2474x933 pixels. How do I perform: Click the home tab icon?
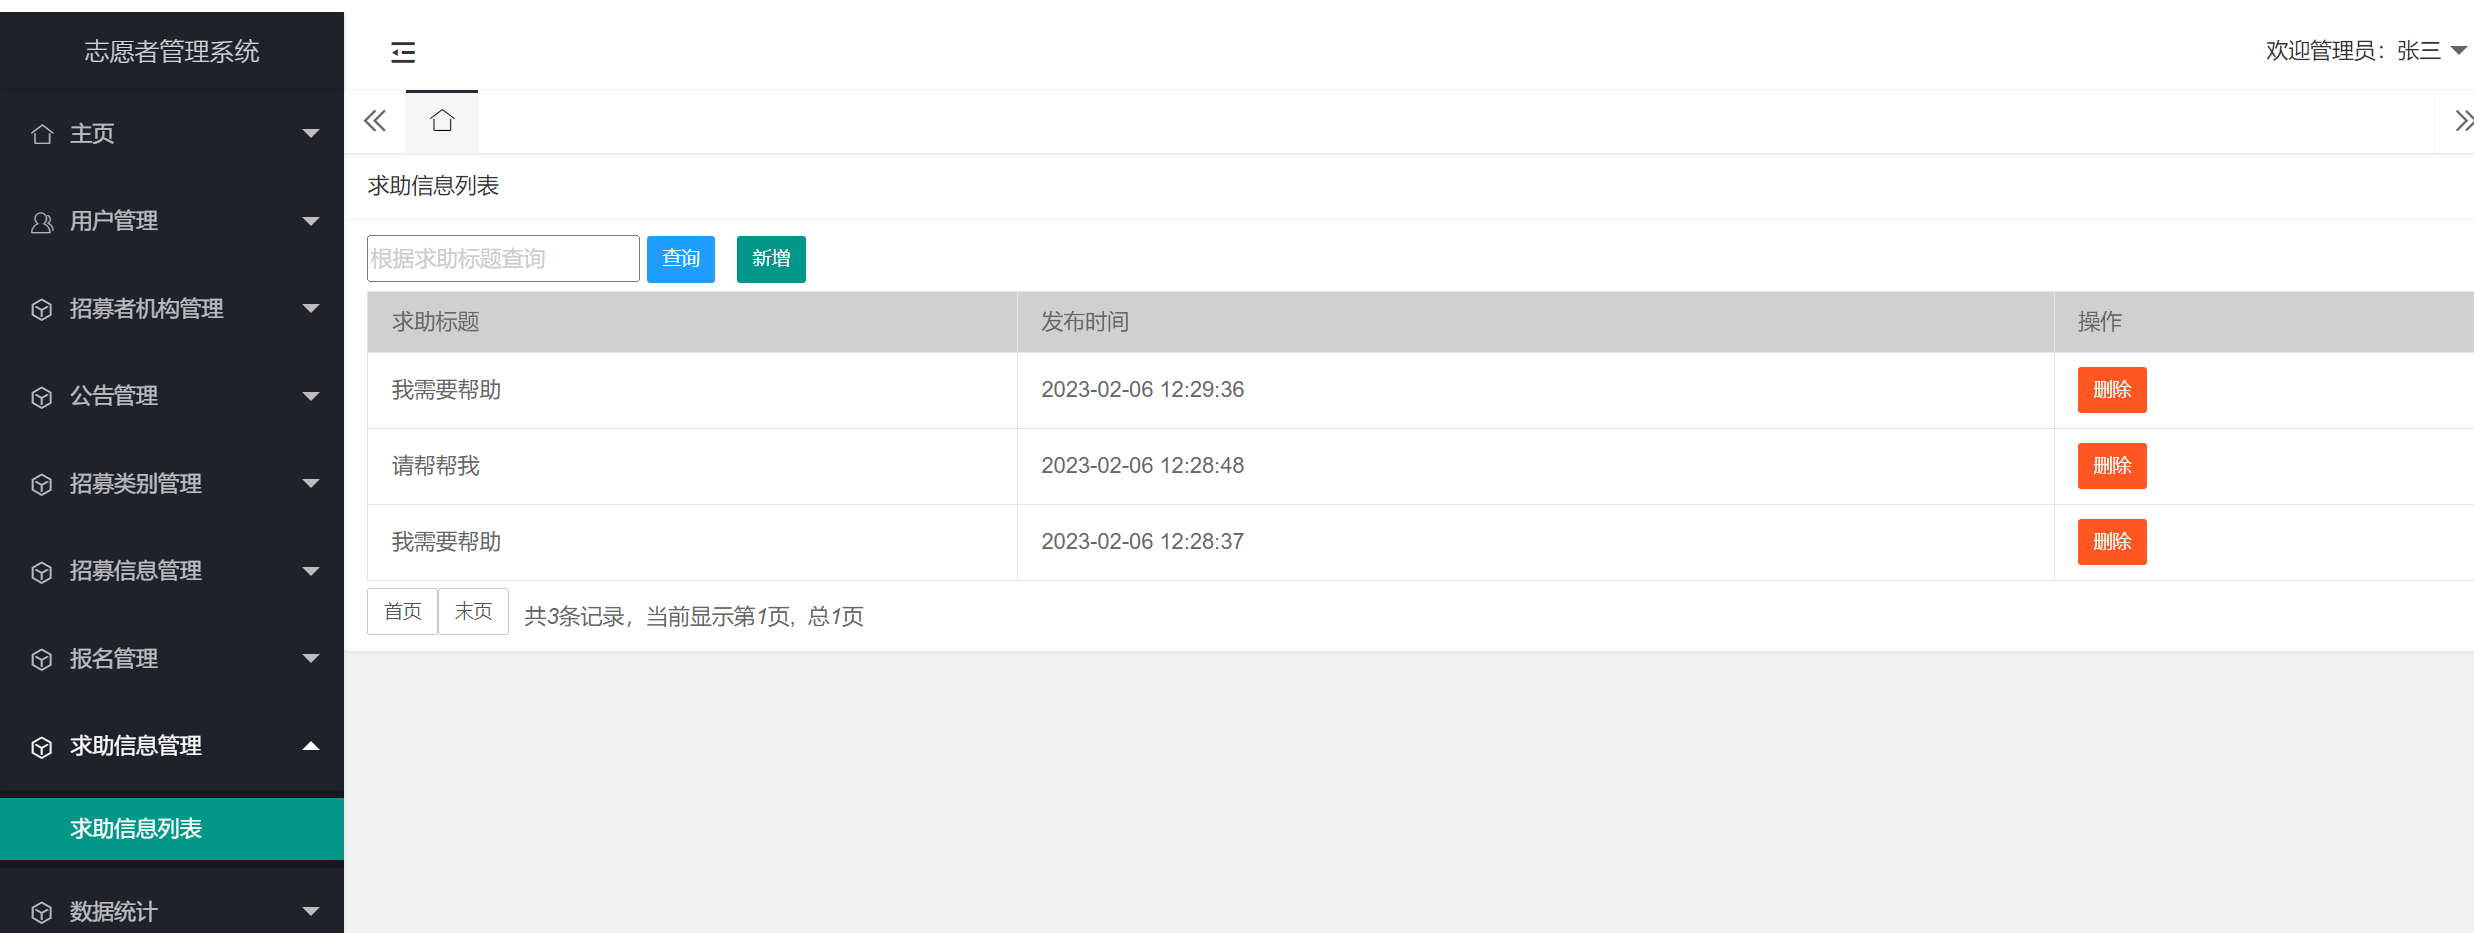tap(442, 121)
